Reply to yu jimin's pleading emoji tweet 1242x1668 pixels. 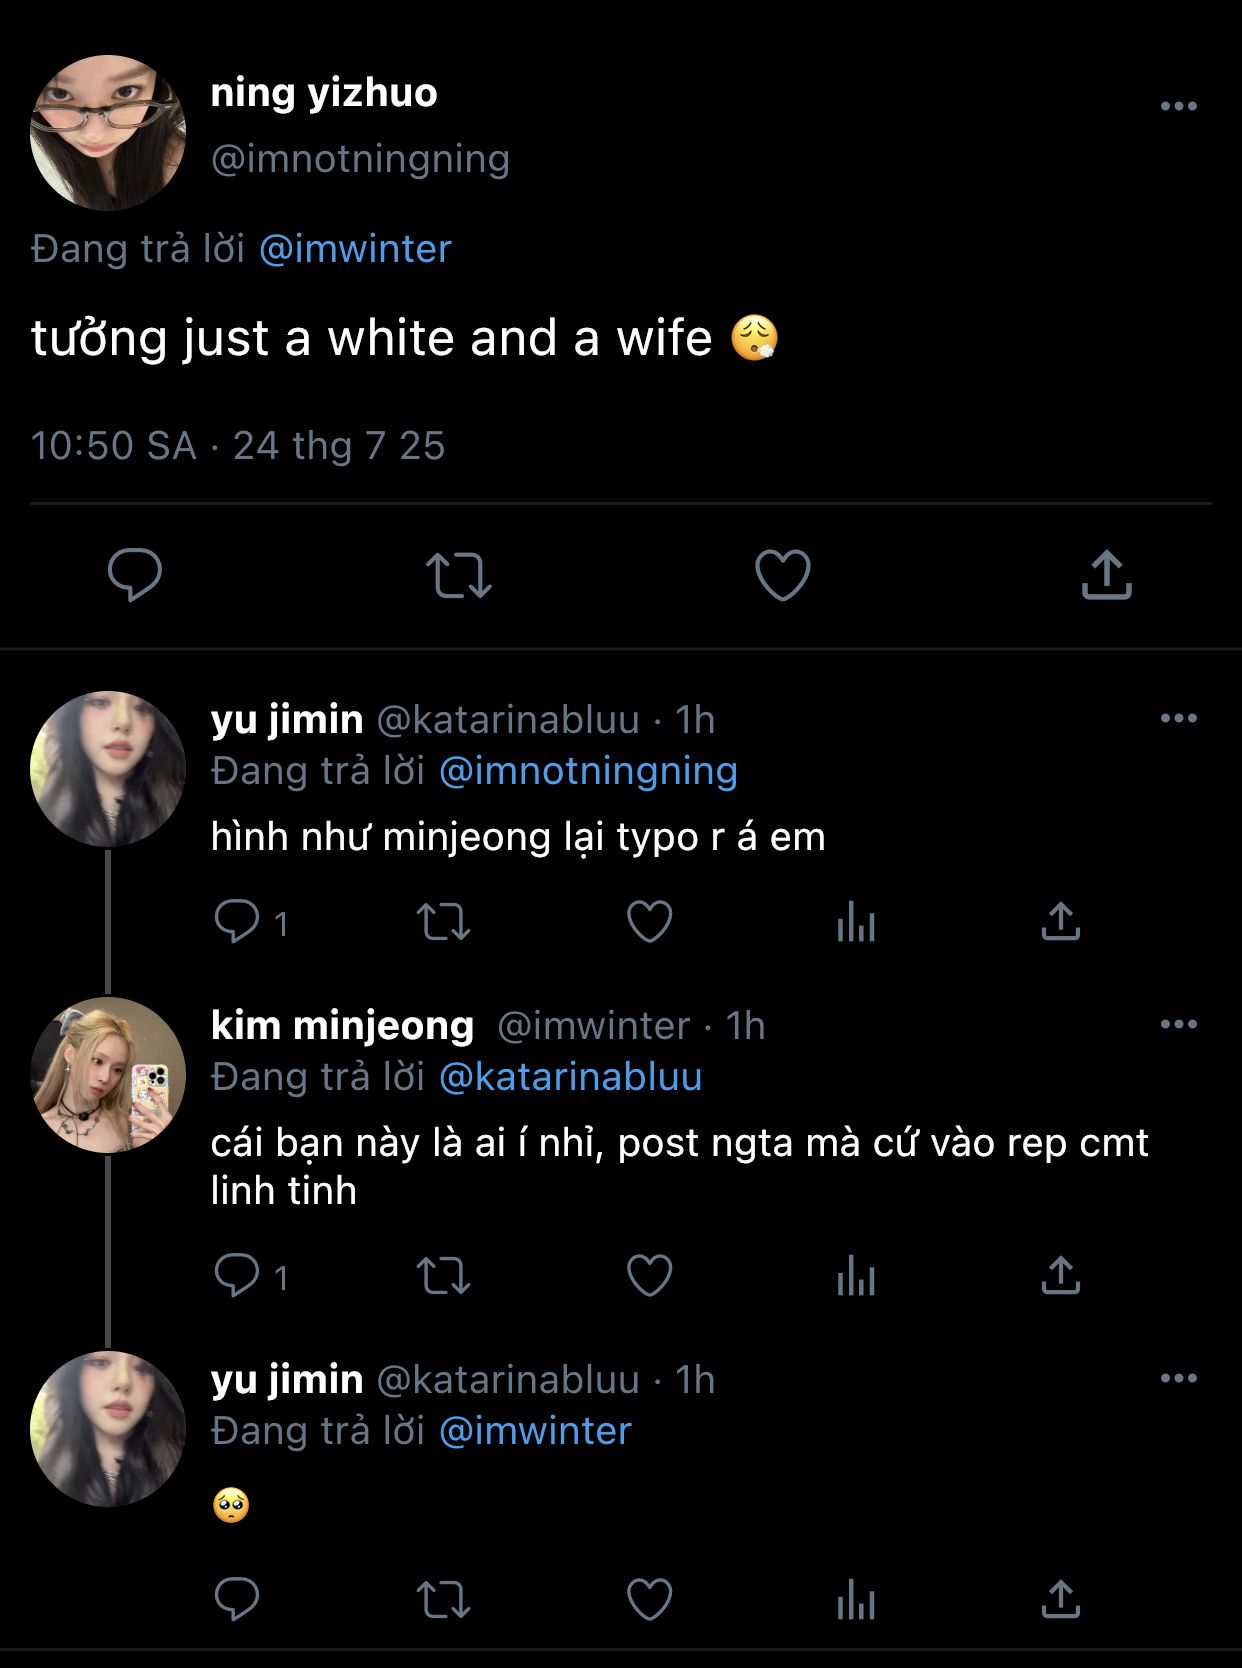click(237, 1599)
